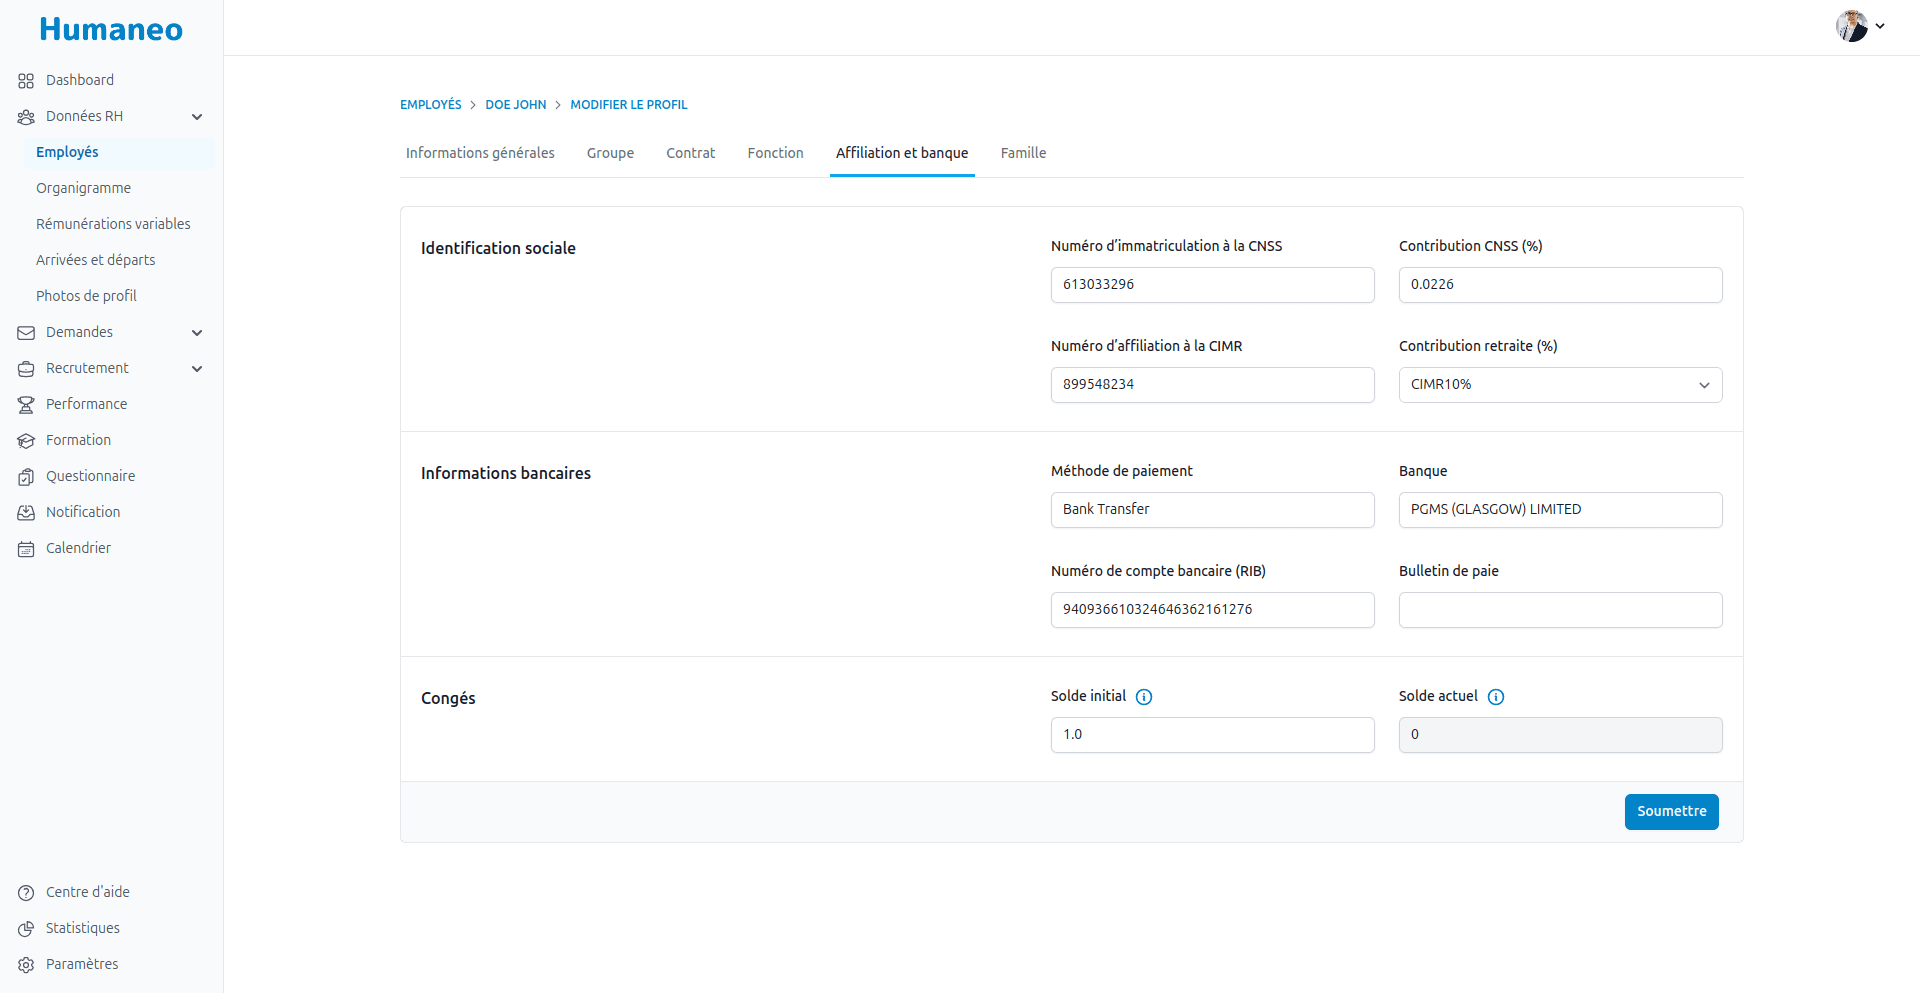Expand the Demandes submenu chevron

point(197,333)
